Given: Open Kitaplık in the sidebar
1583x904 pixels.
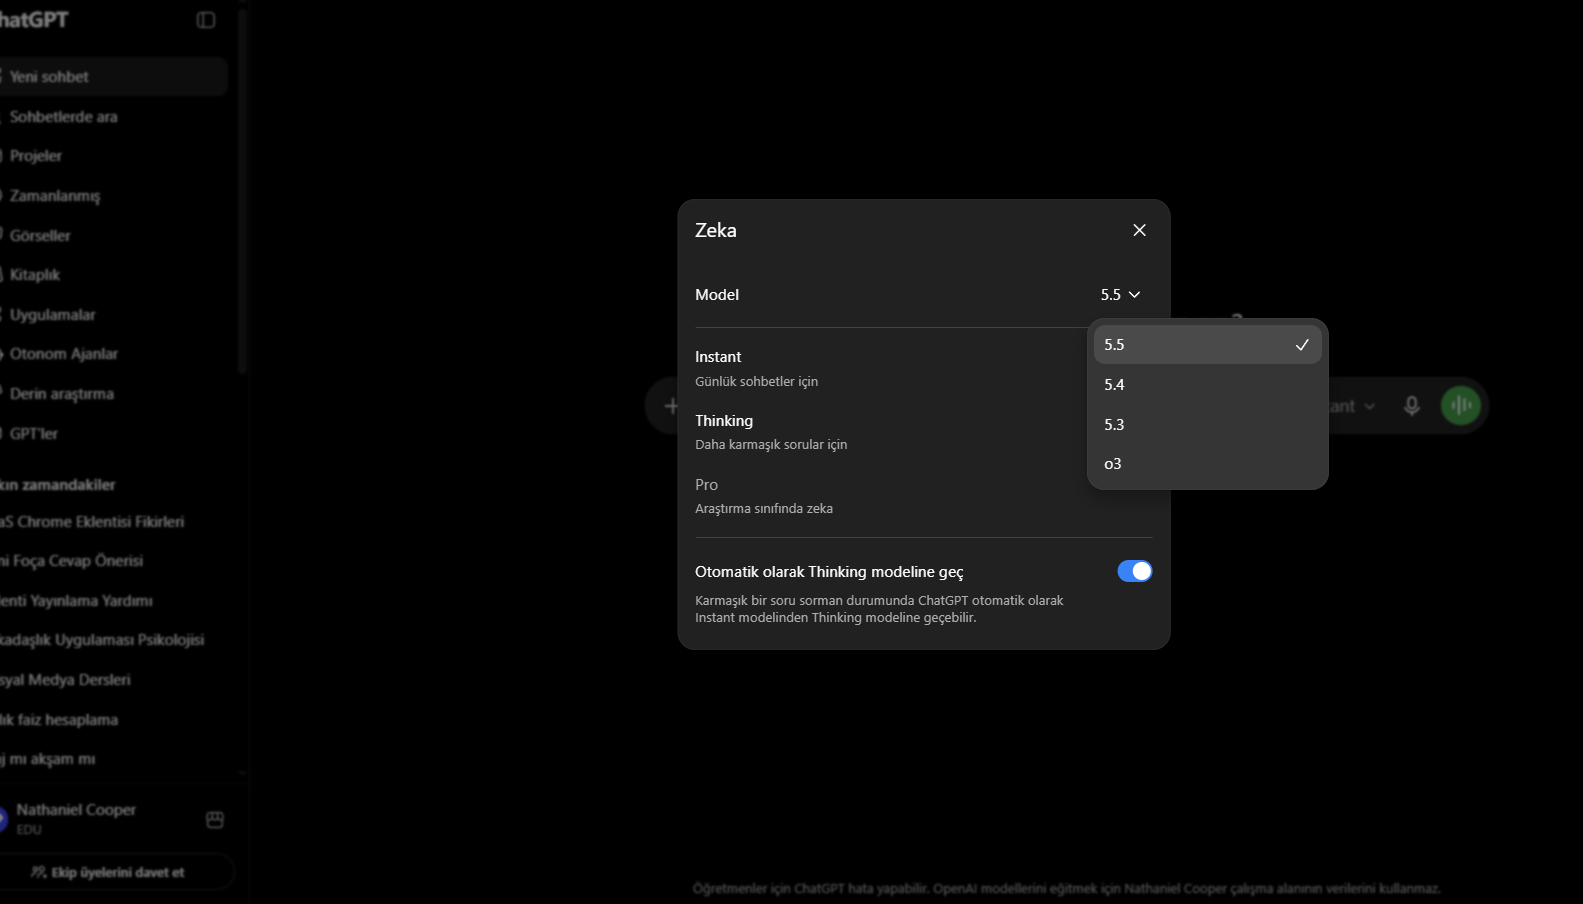Looking at the screenshot, I should tap(114, 275).
